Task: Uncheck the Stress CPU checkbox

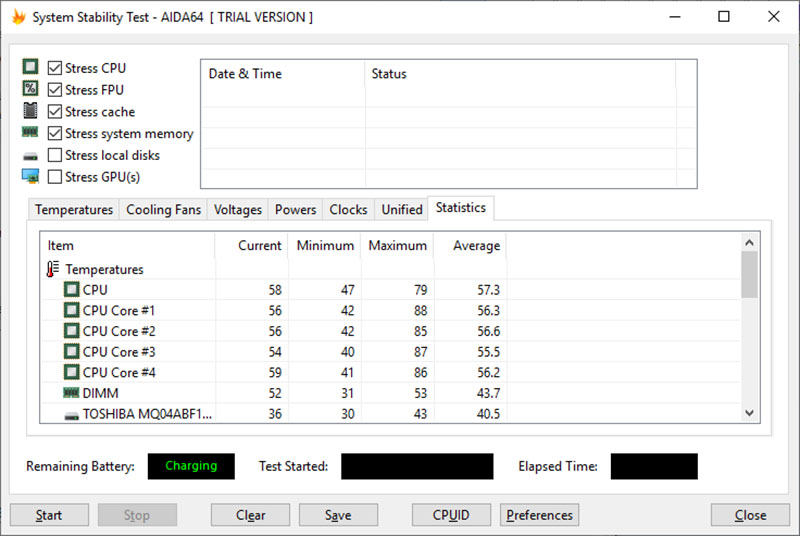Action: (55, 68)
